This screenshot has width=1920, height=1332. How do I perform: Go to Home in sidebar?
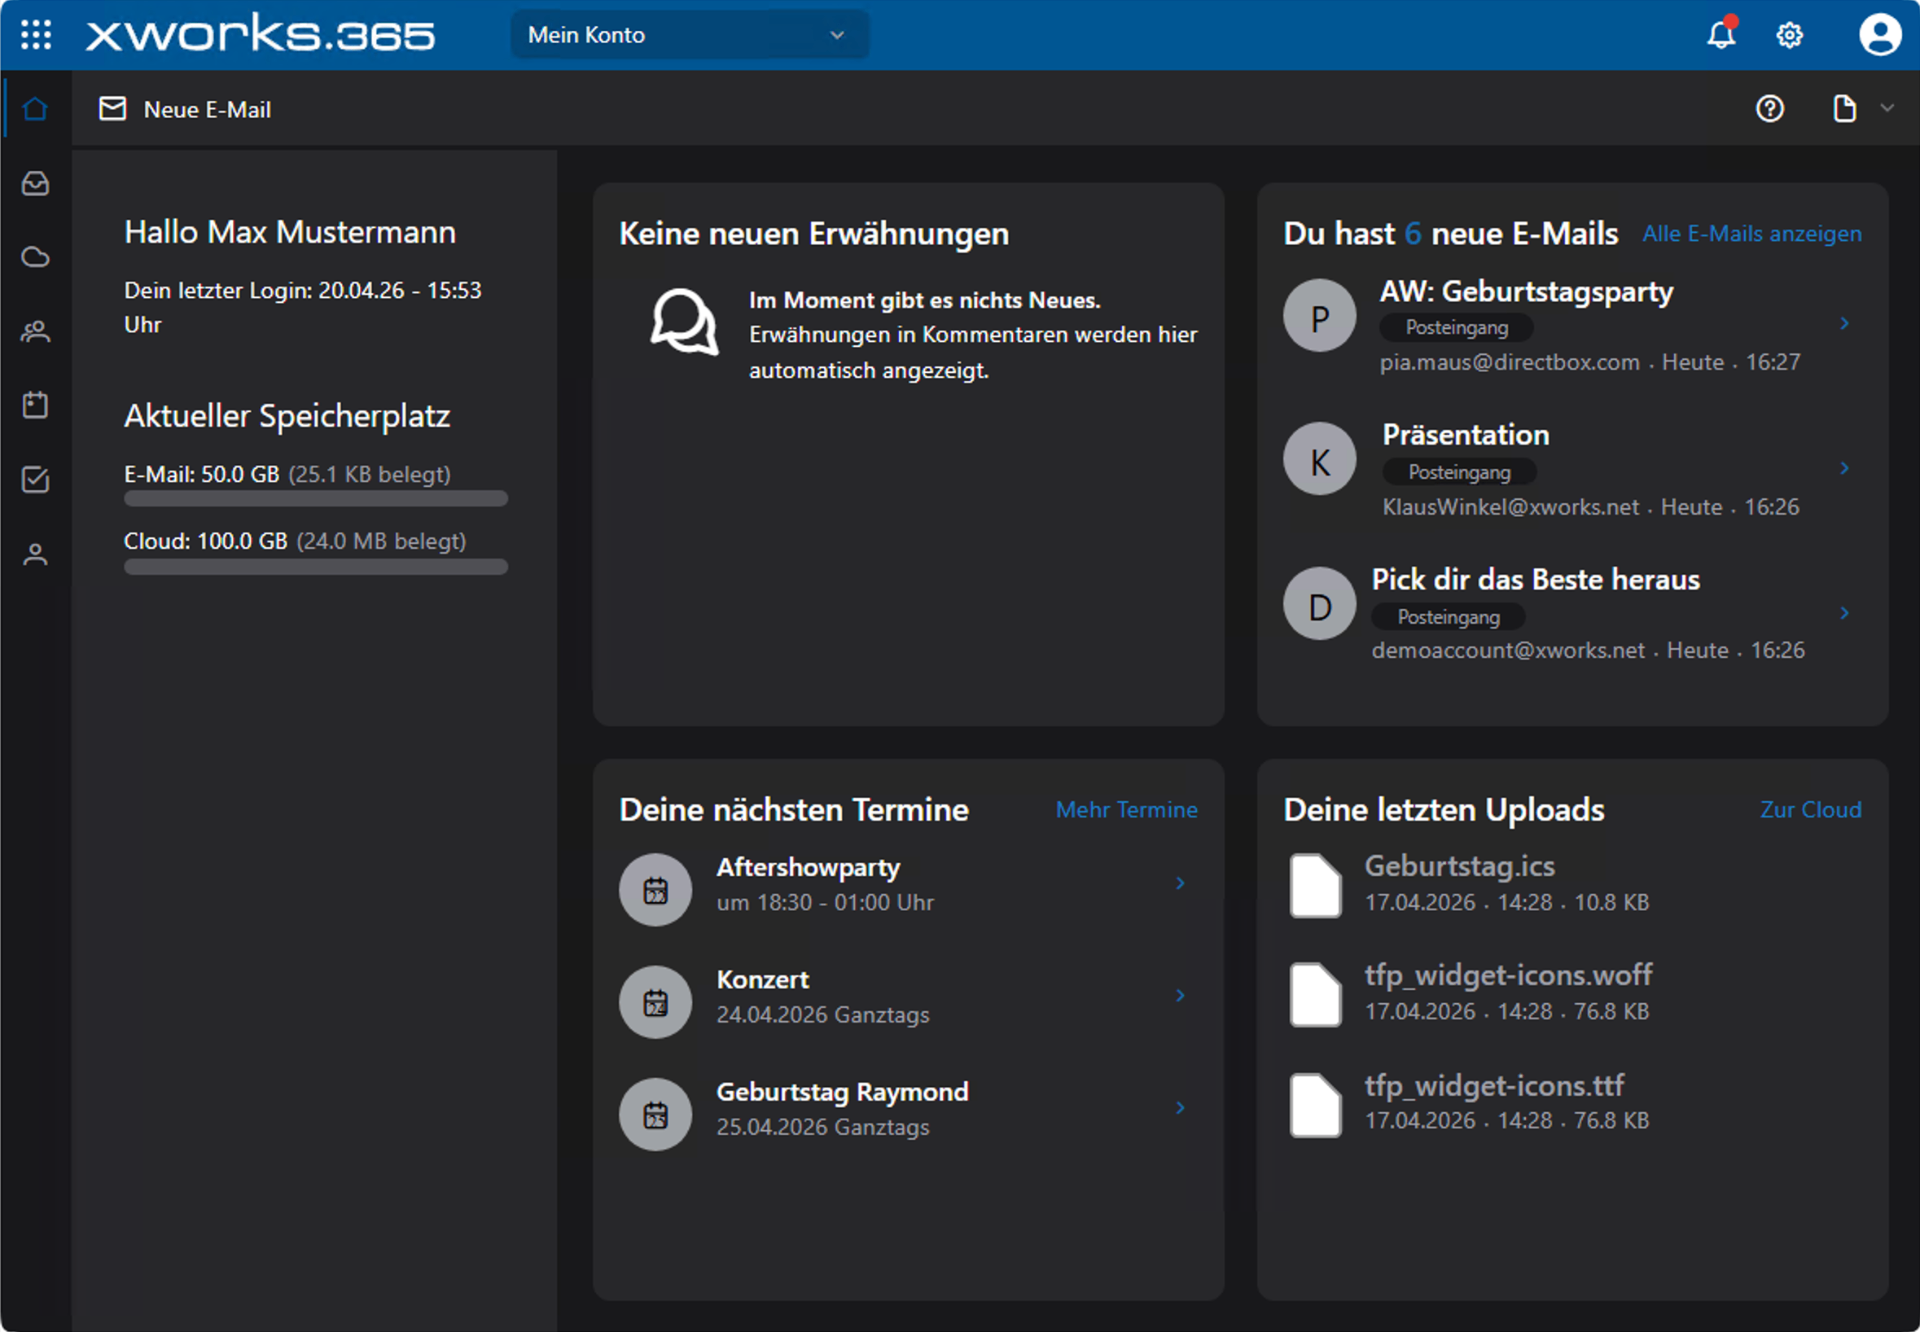36,109
